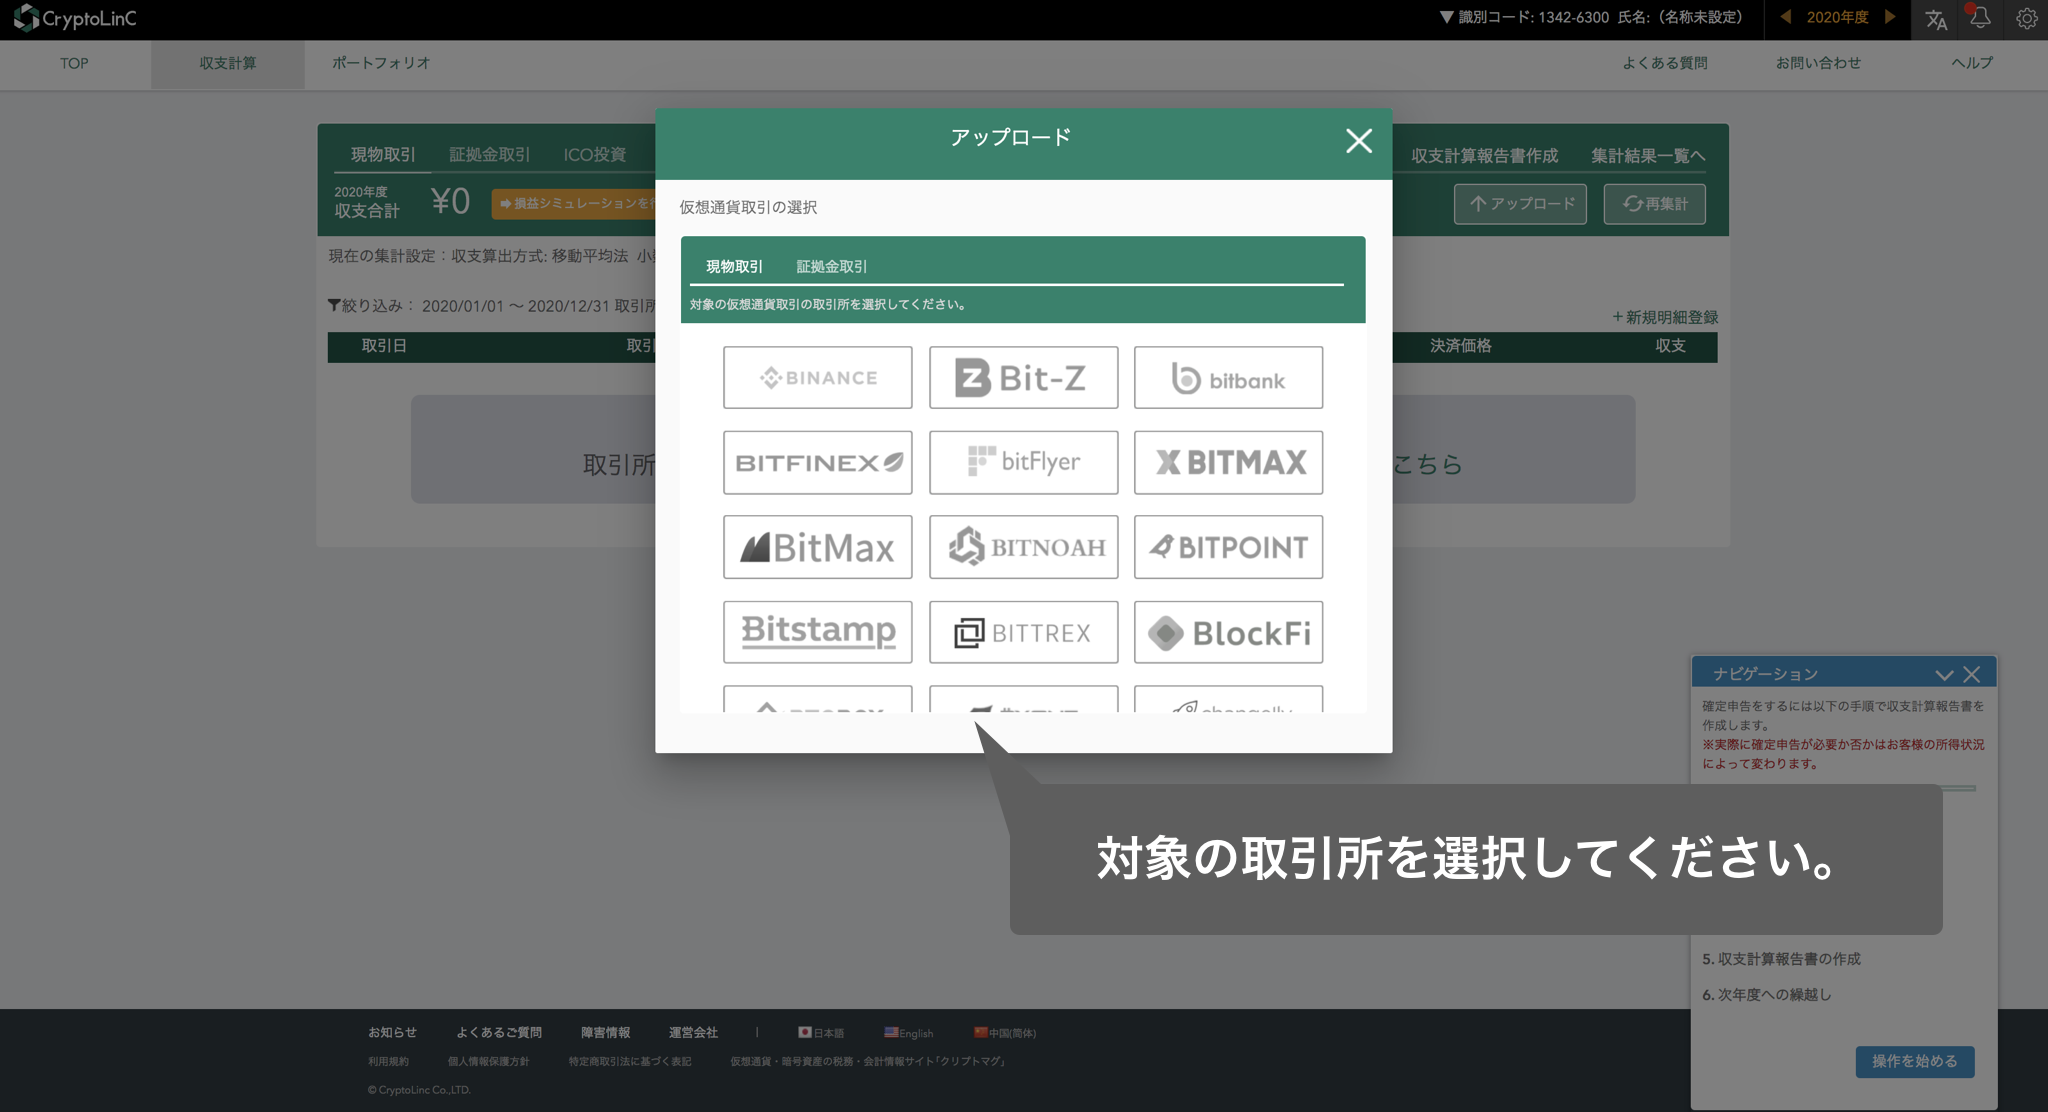Choose the bitFlyer exchange logo
The height and width of the screenshot is (1112, 2048).
[1023, 462]
